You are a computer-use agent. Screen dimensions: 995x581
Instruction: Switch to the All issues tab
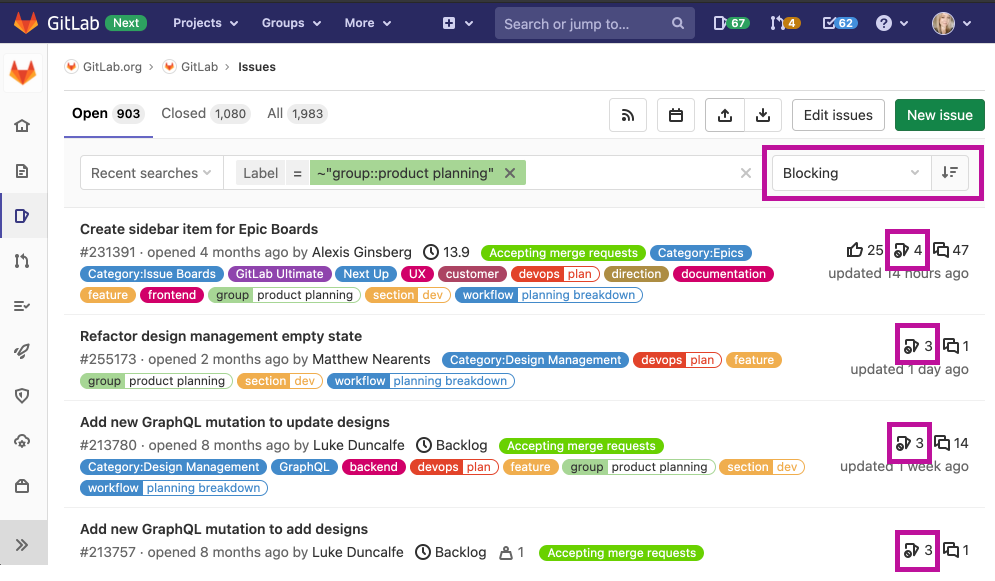(295, 114)
